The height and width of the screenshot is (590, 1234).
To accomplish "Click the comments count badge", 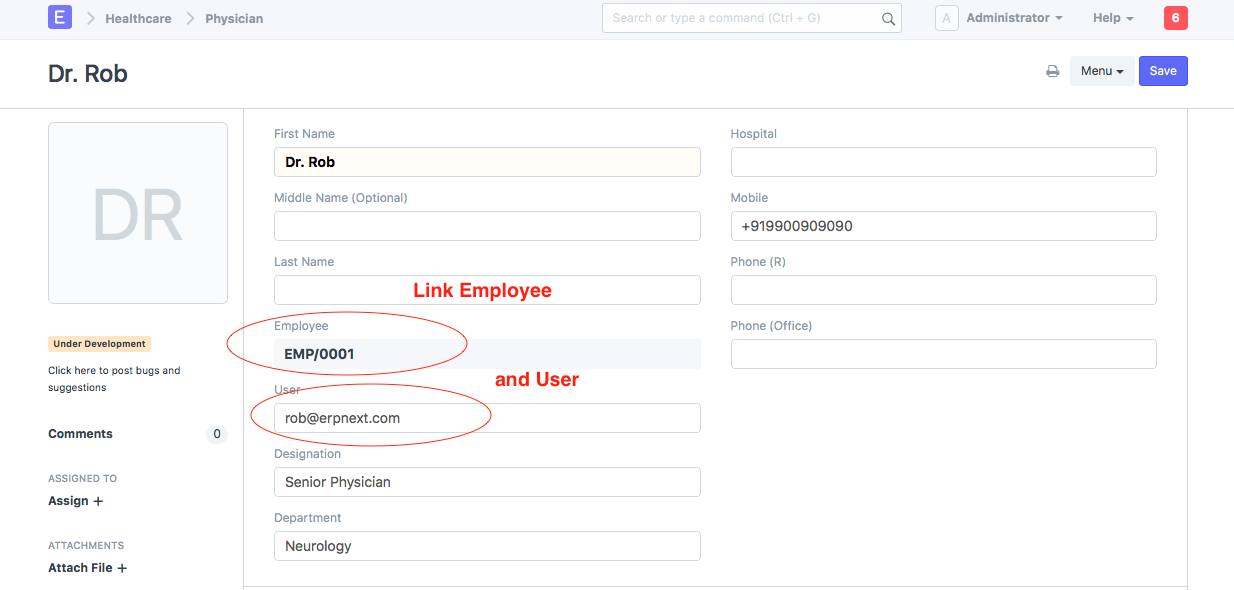I will [x=216, y=434].
